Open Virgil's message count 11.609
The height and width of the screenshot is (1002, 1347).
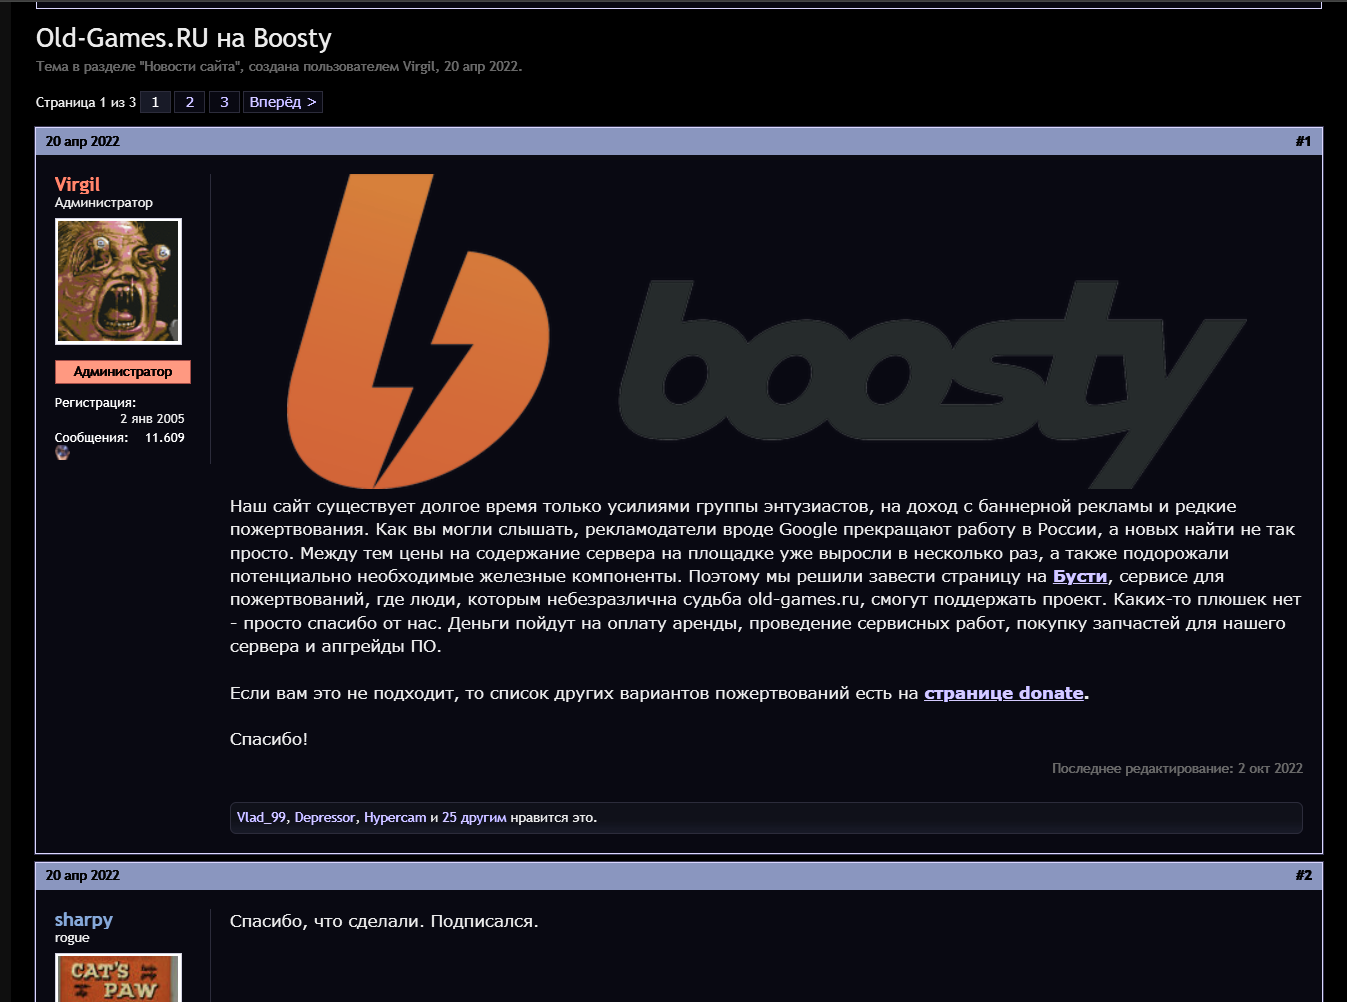click(x=165, y=438)
